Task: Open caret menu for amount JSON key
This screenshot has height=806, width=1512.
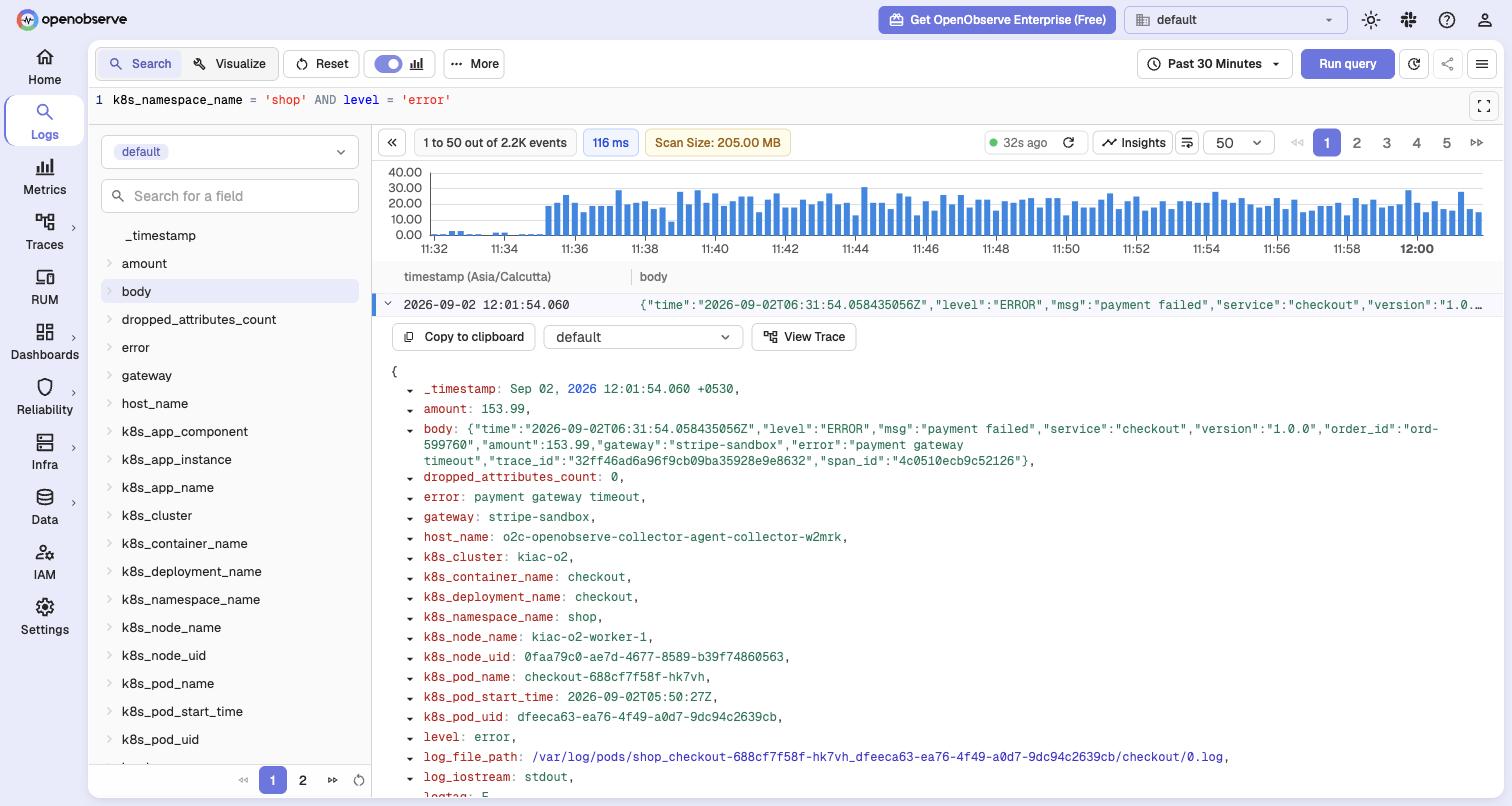Action: pos(410,410)
